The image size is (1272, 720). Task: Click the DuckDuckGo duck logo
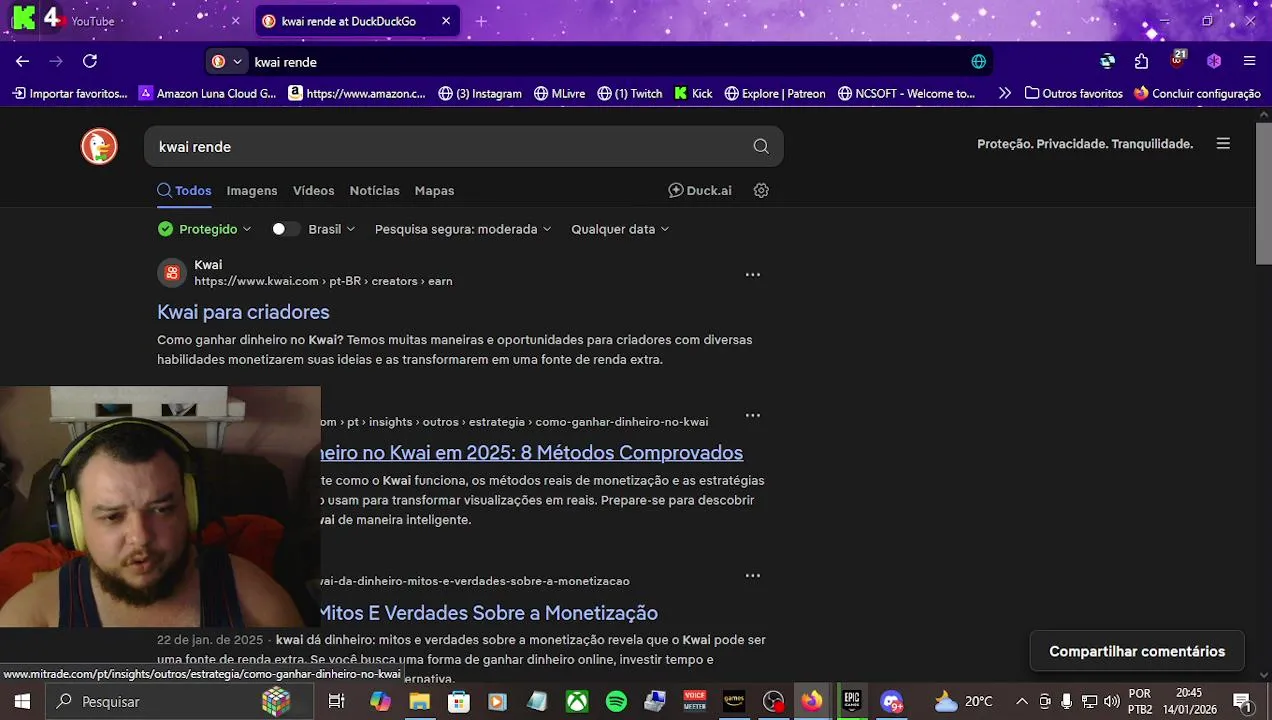point(99,146)
